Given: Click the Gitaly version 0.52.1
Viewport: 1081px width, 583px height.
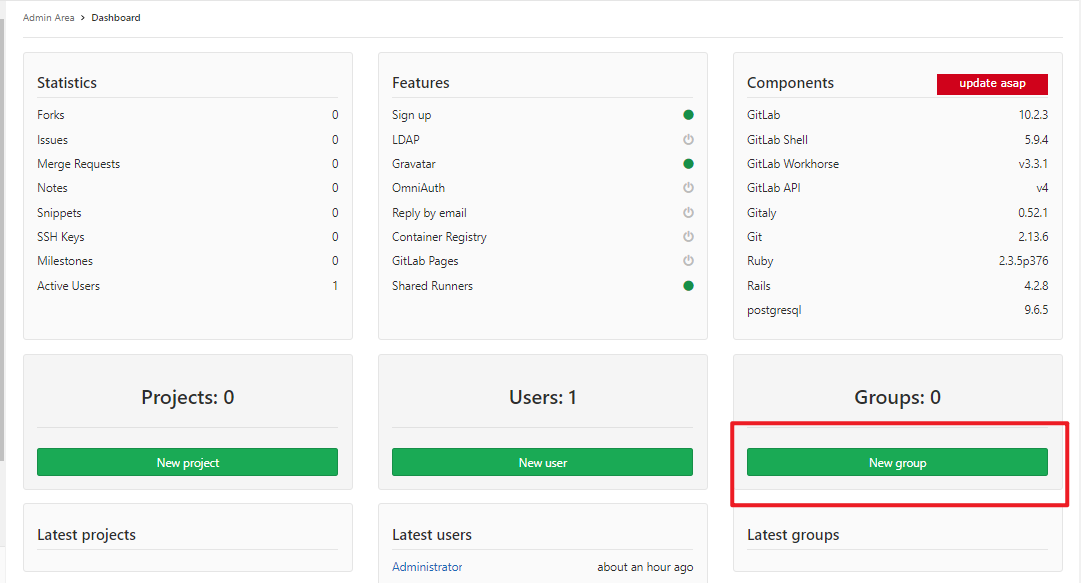Looking at the screenshot, I should [1033, 213].
